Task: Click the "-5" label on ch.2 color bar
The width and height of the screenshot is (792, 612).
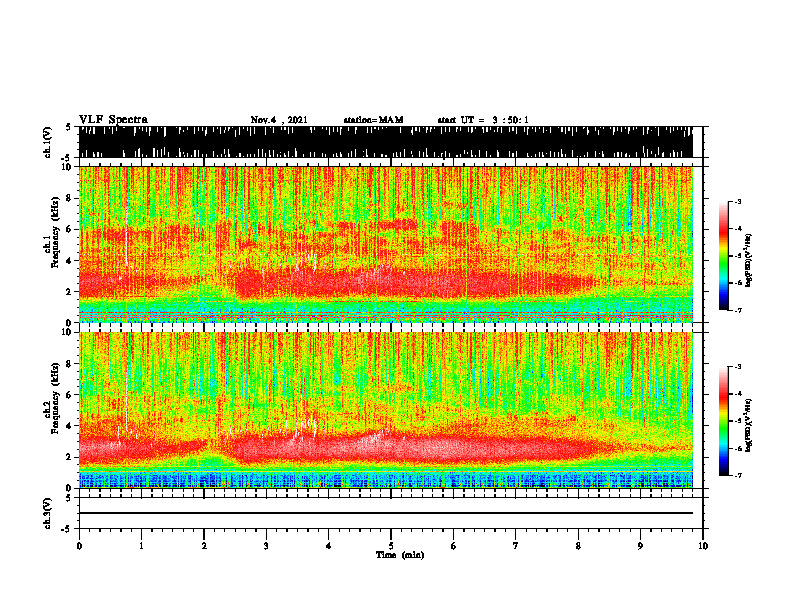Action: coord(738,421)
